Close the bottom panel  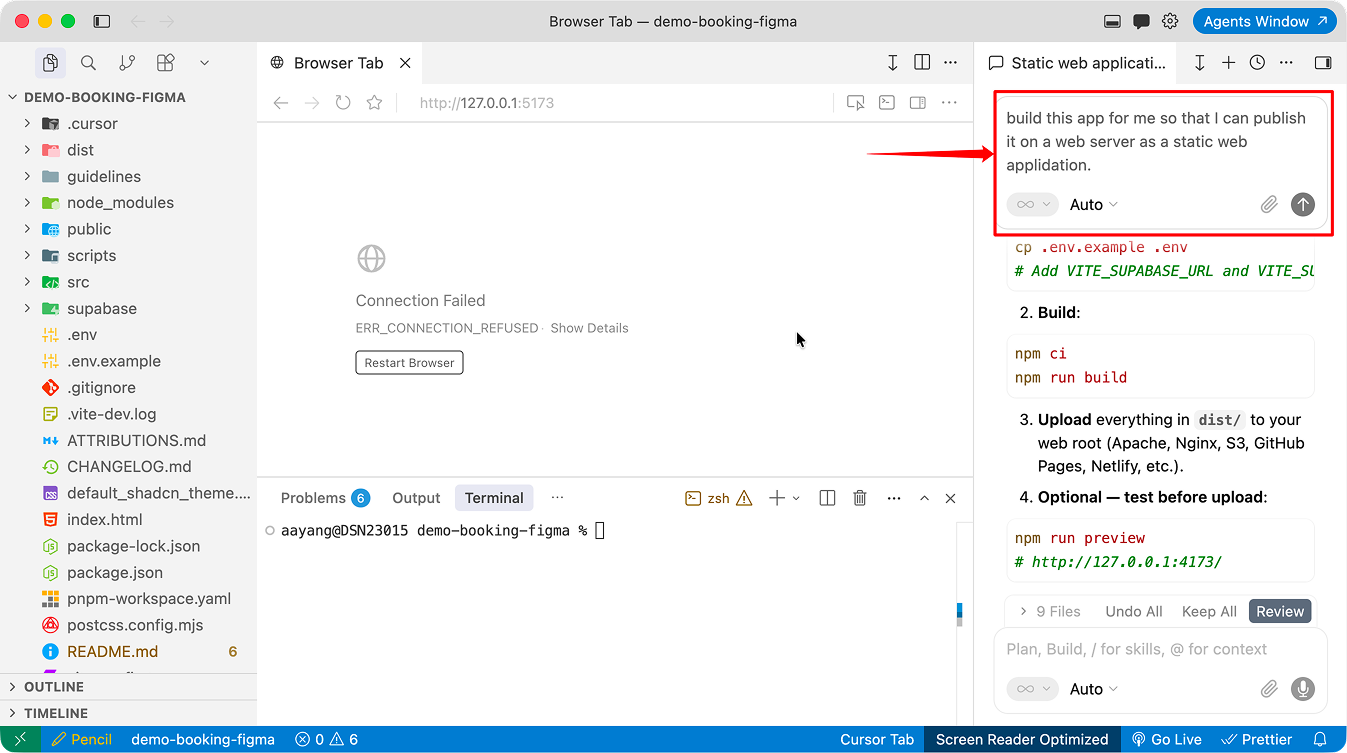[950, 498]
